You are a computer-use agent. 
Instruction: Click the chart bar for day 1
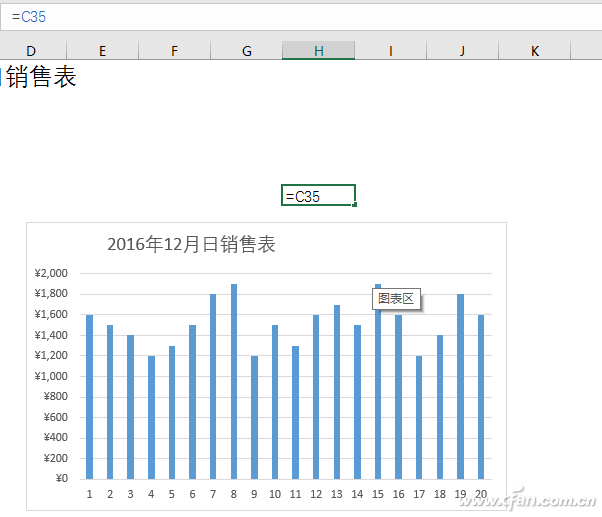(89, 396)
